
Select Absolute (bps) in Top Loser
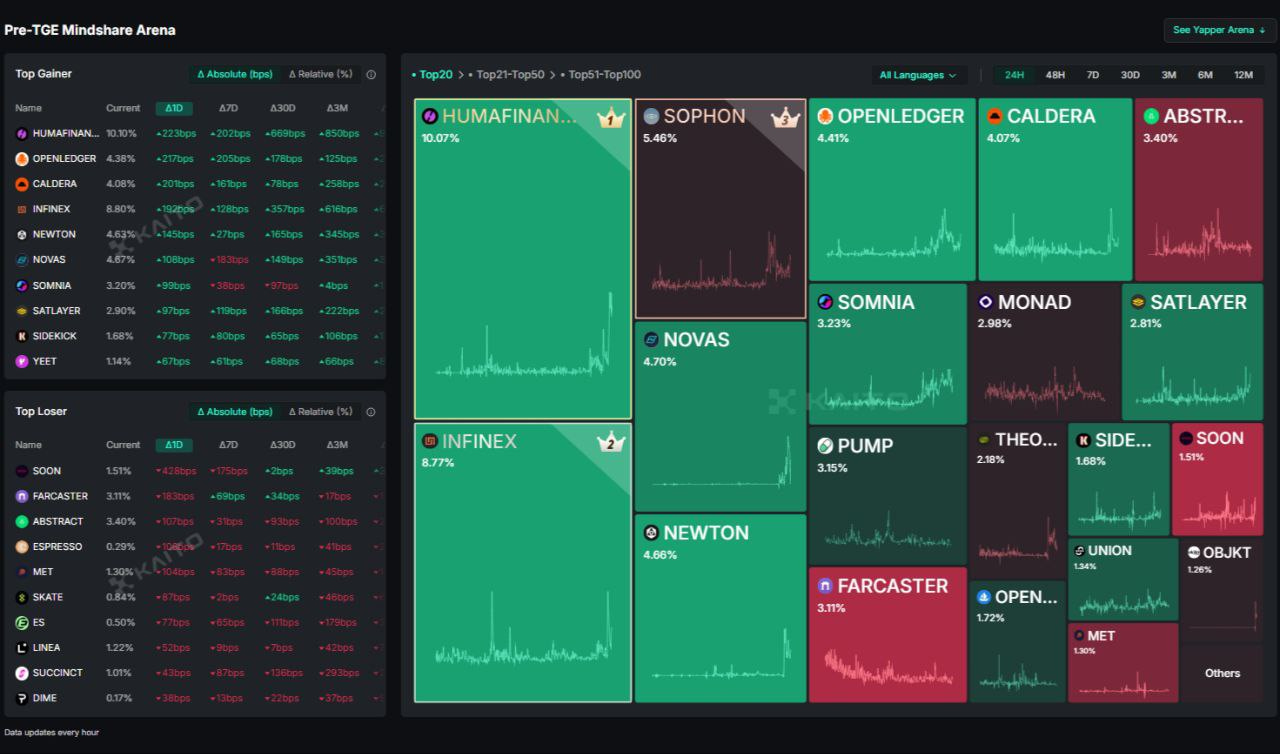(x=235, y=411)
